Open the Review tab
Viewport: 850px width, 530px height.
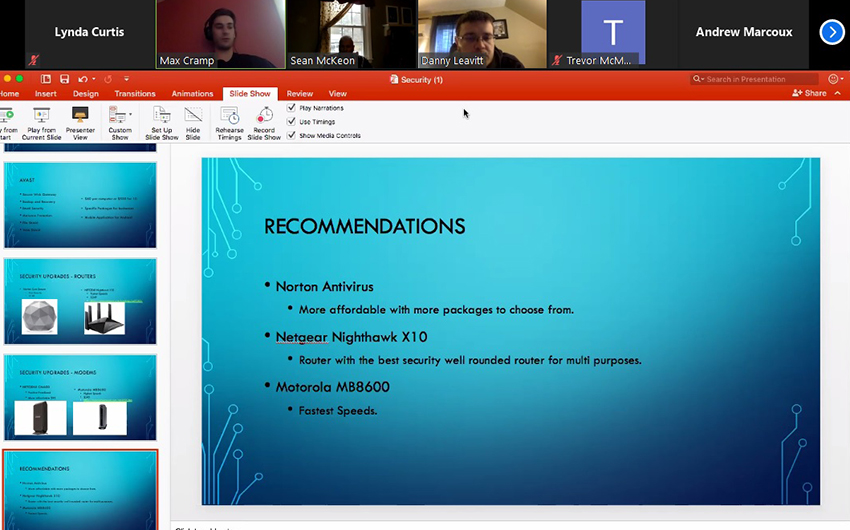(x=300, y=94)
